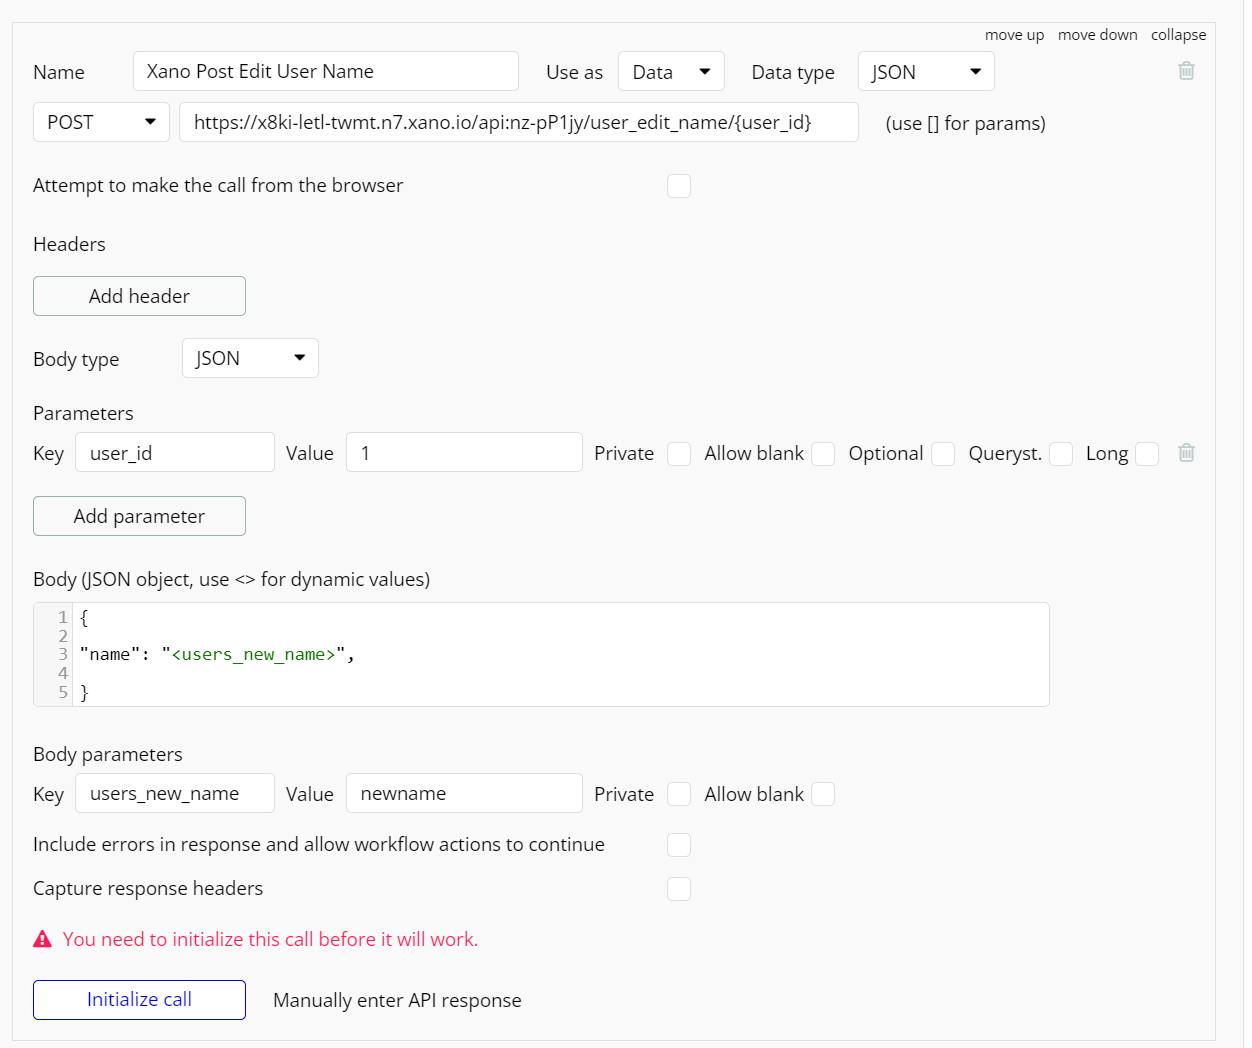Click the red warning triangle icon
This screenshot has width=1252, height=1048.
click(x=42, y=939)
